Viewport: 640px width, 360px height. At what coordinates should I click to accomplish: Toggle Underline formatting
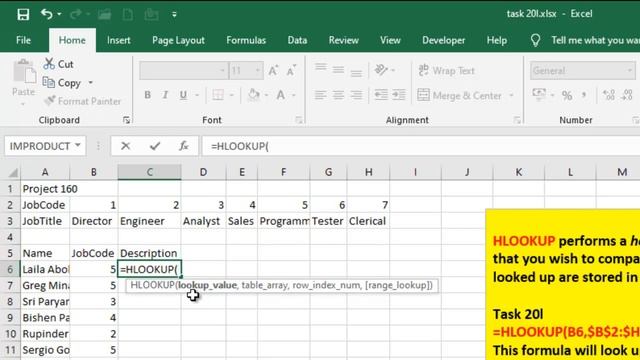(183, 95)
